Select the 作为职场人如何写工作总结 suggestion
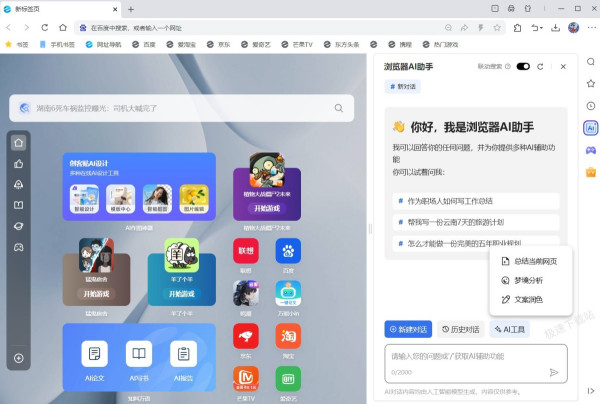Viewport: 600px width, 404px height. pyautogui.click(x=476, y=201)
